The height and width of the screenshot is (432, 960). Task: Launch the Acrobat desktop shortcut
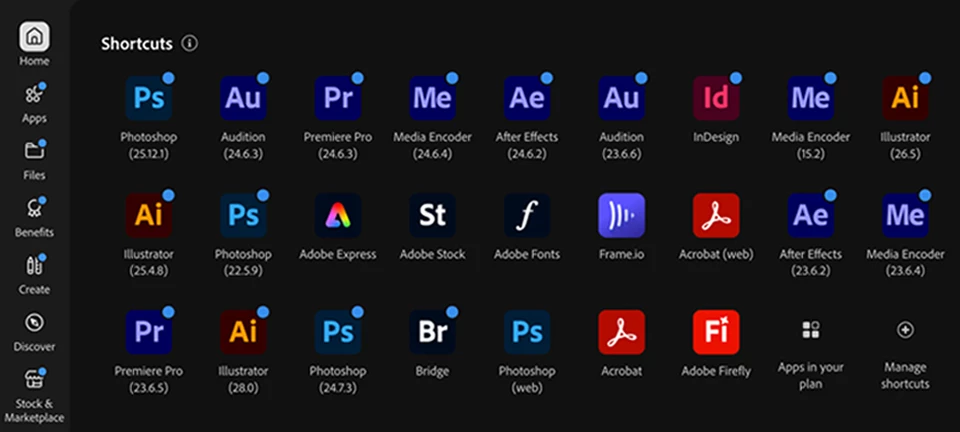tap(621, 332)
